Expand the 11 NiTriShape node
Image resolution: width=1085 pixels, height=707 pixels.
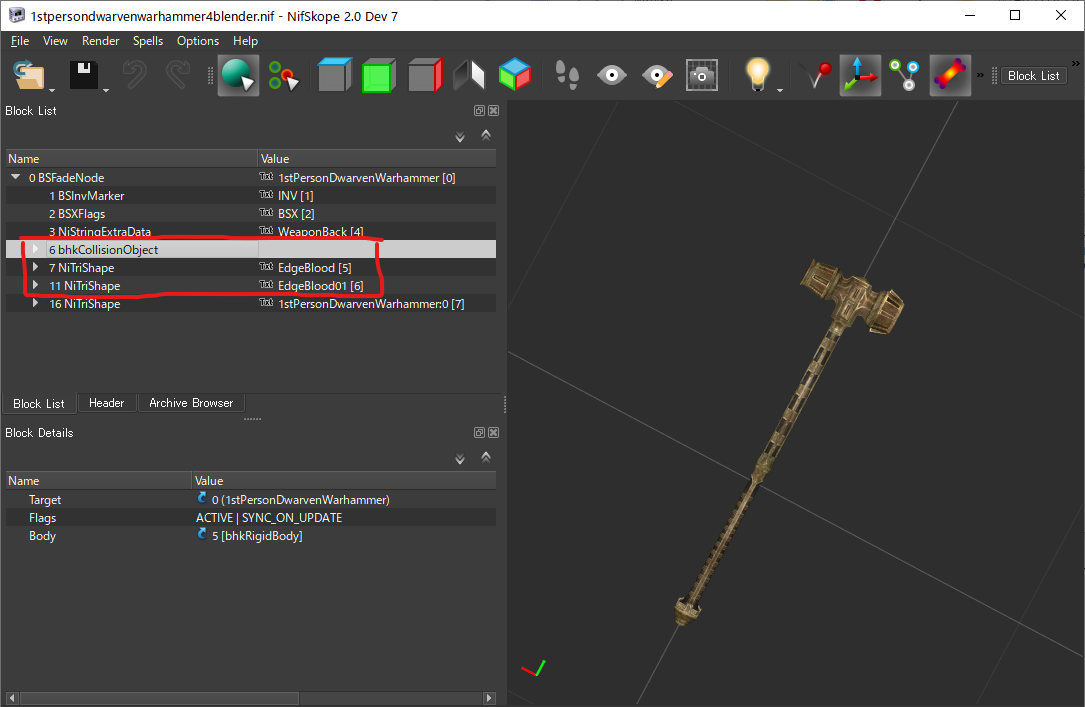click(x=35, y=285)
